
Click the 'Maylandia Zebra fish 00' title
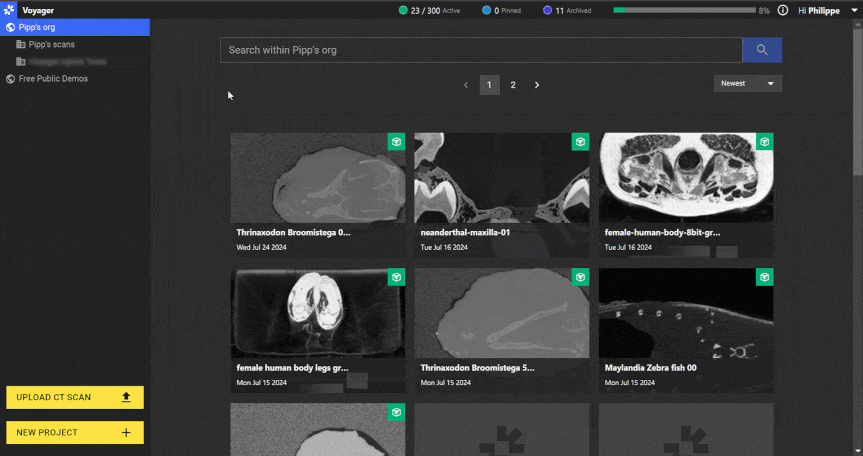(x=651, y=368)
